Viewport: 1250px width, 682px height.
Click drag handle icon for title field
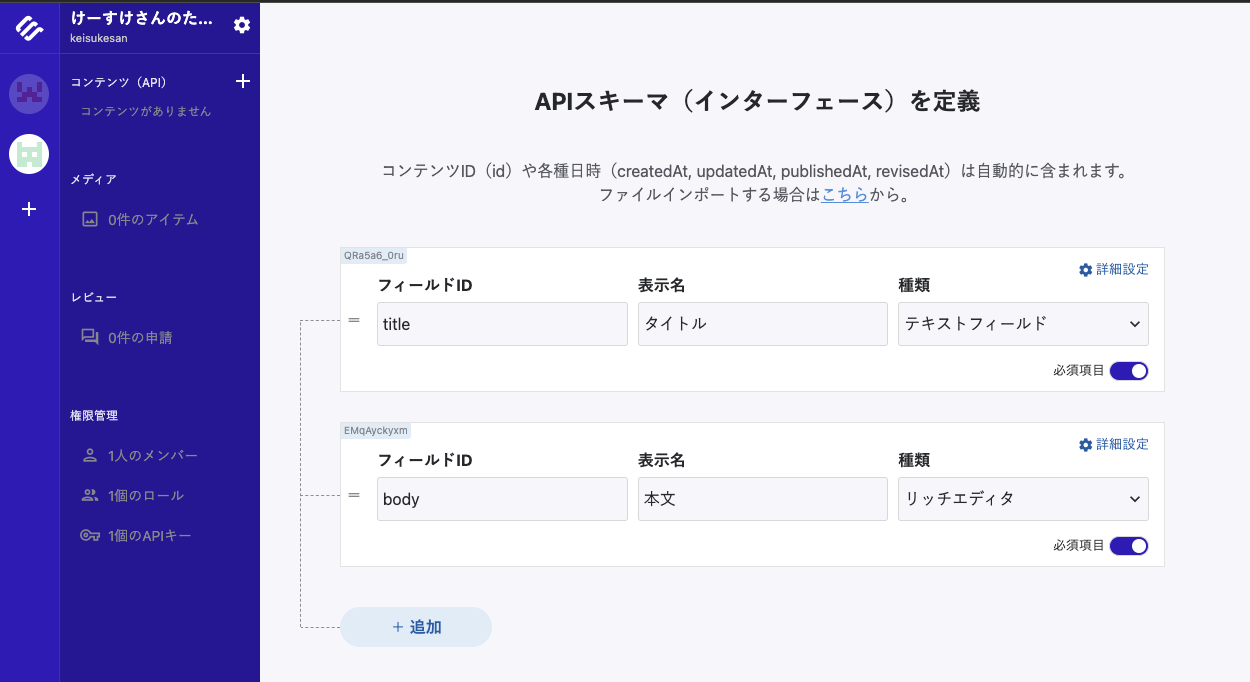click(353, 320)
